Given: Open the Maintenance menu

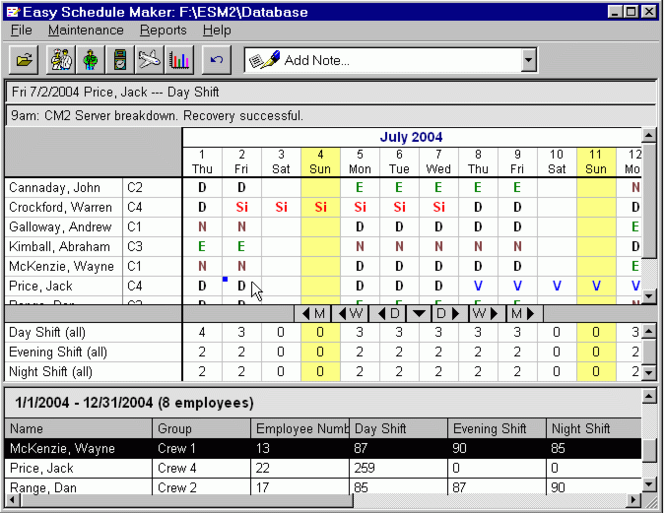Looking at the screenshot, I should coord(86,30).
